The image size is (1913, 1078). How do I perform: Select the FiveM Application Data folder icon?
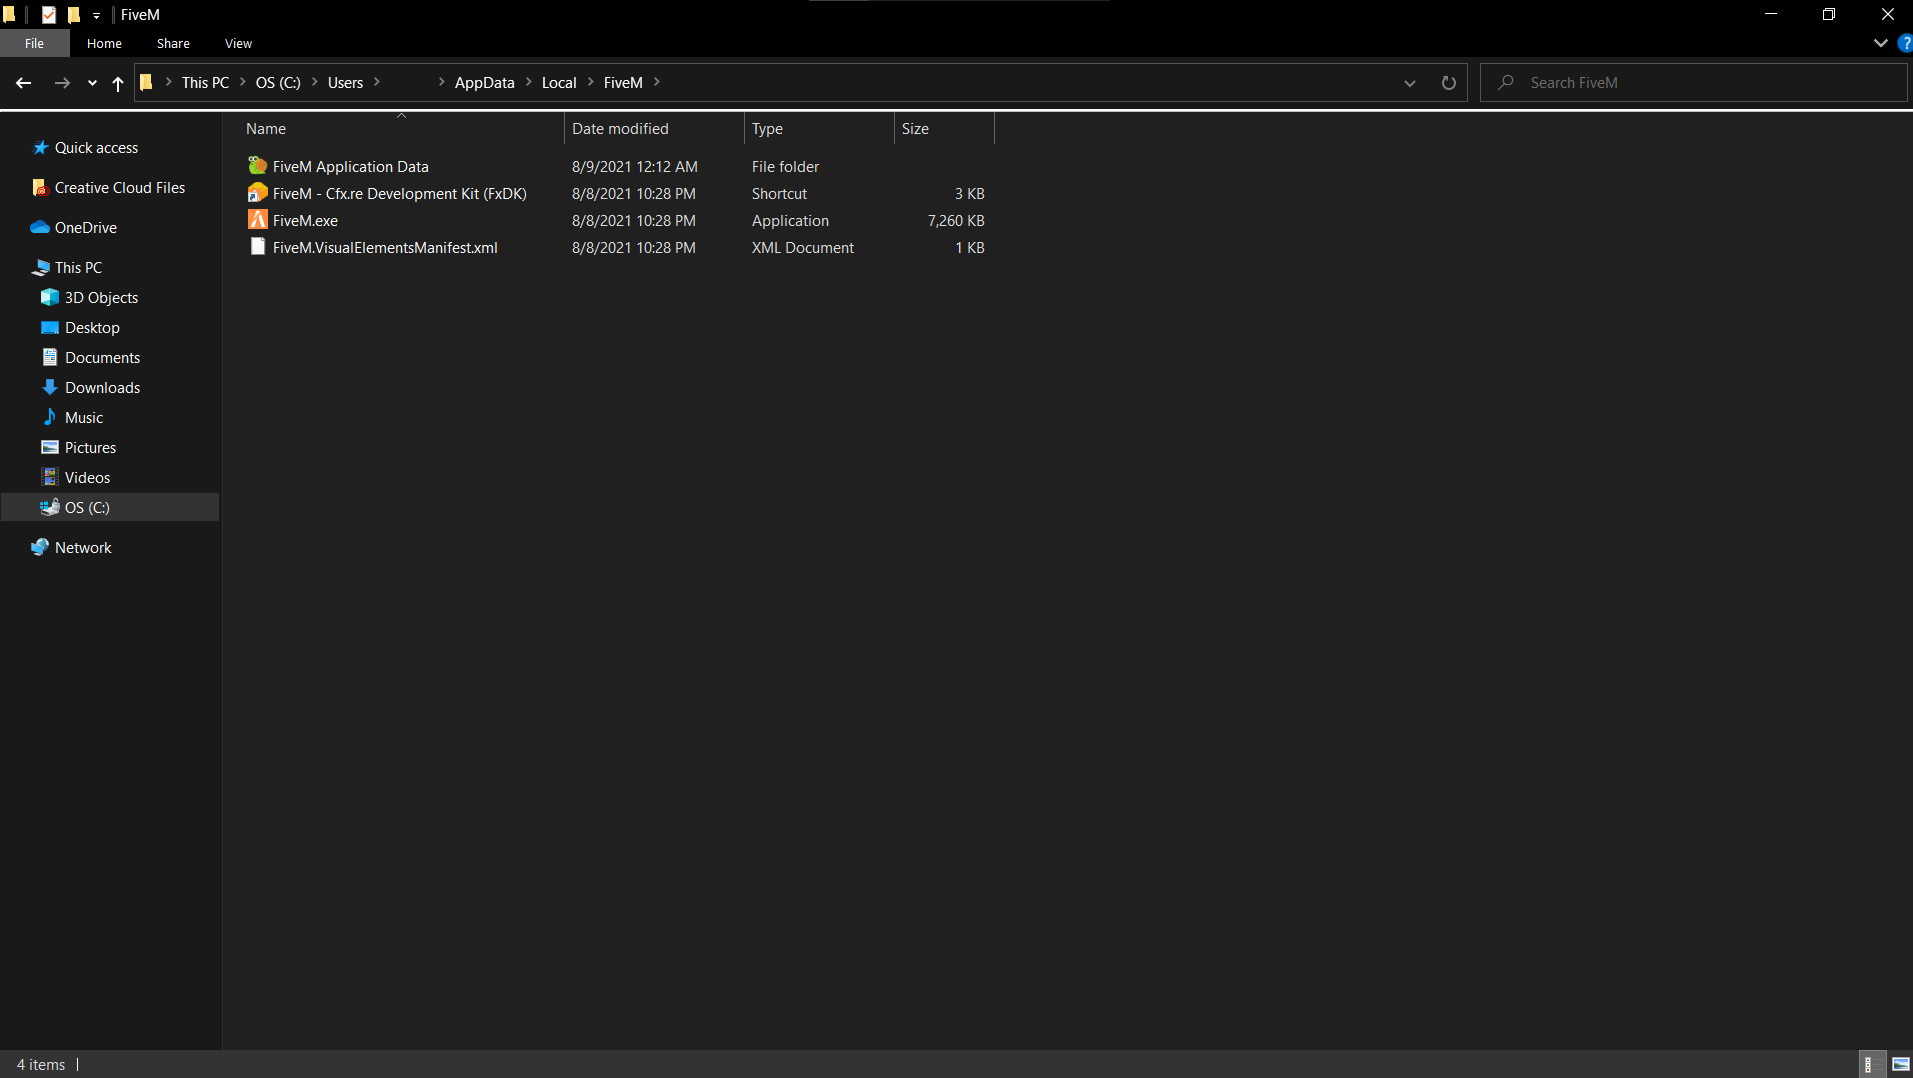[258, 166]
